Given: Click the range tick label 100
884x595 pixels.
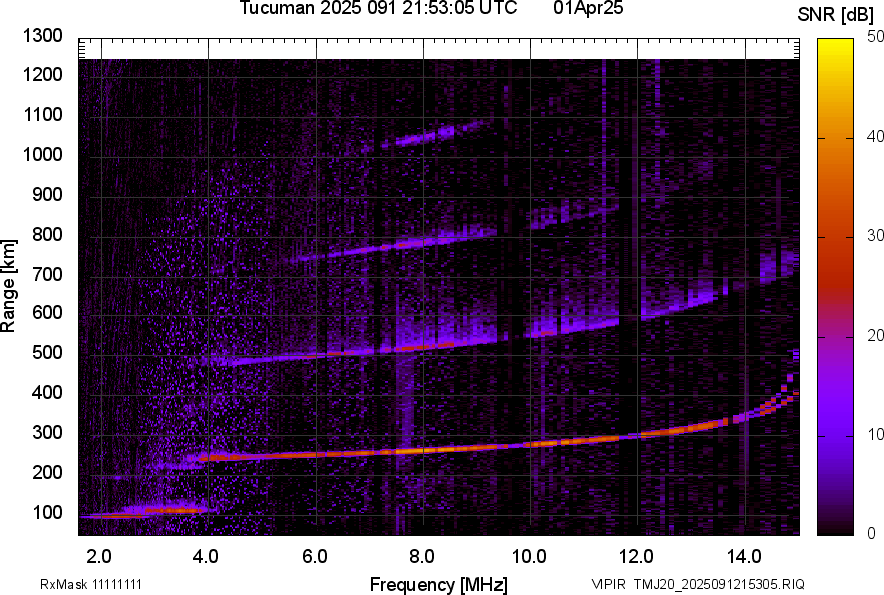Looking at the screenshot, I should click(47, 512).
